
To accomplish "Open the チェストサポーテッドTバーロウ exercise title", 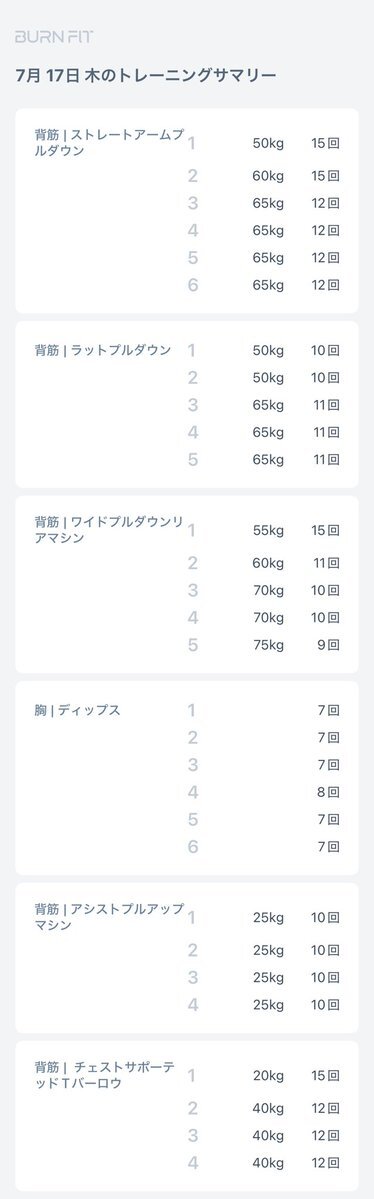I will pyautogui.click(x=105, y=1075).
